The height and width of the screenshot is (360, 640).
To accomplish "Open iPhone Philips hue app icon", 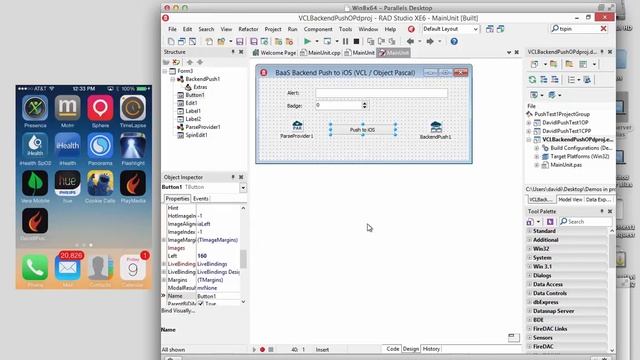I will coord(68,183).
